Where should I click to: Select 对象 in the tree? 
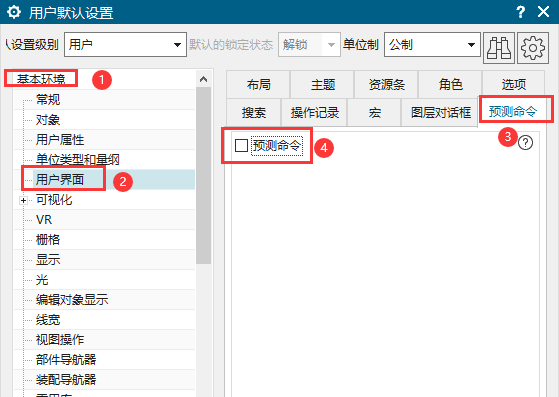(48, 119)
